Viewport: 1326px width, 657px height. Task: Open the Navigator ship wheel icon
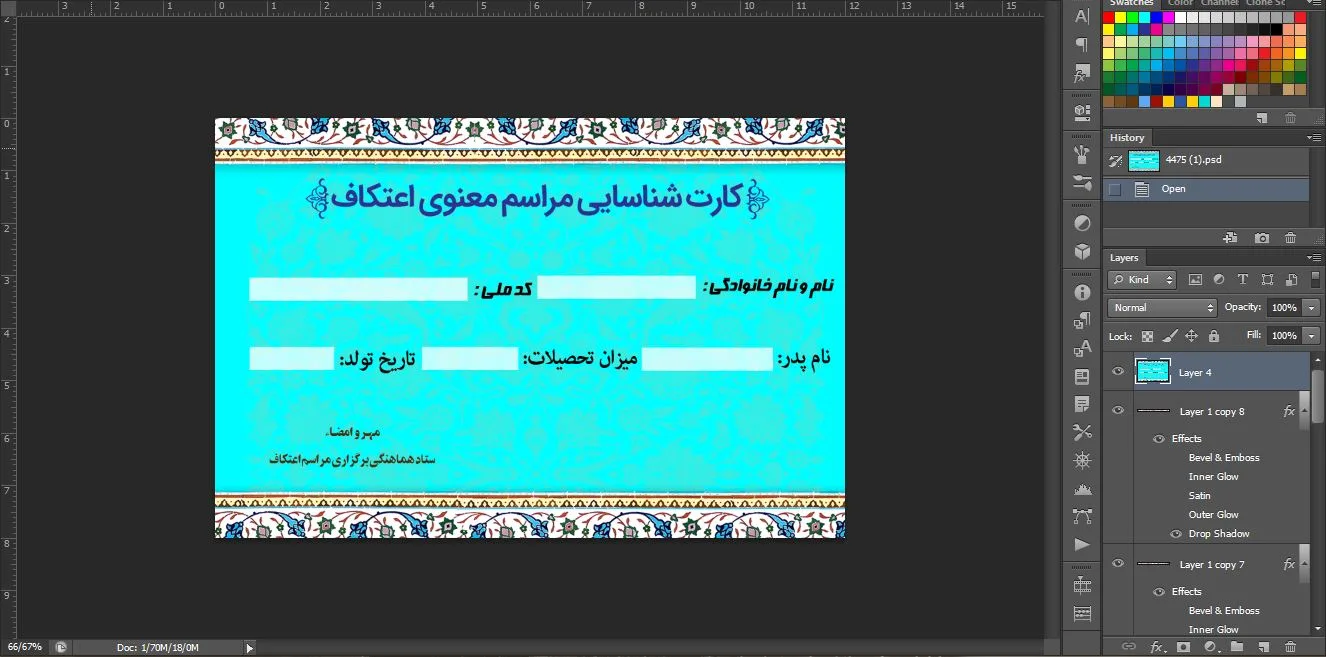coord(1081,460)
